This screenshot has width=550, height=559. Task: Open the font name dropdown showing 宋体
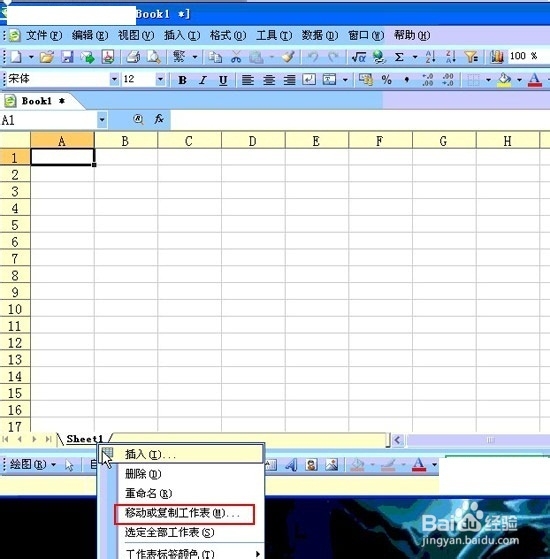point(114,79)
